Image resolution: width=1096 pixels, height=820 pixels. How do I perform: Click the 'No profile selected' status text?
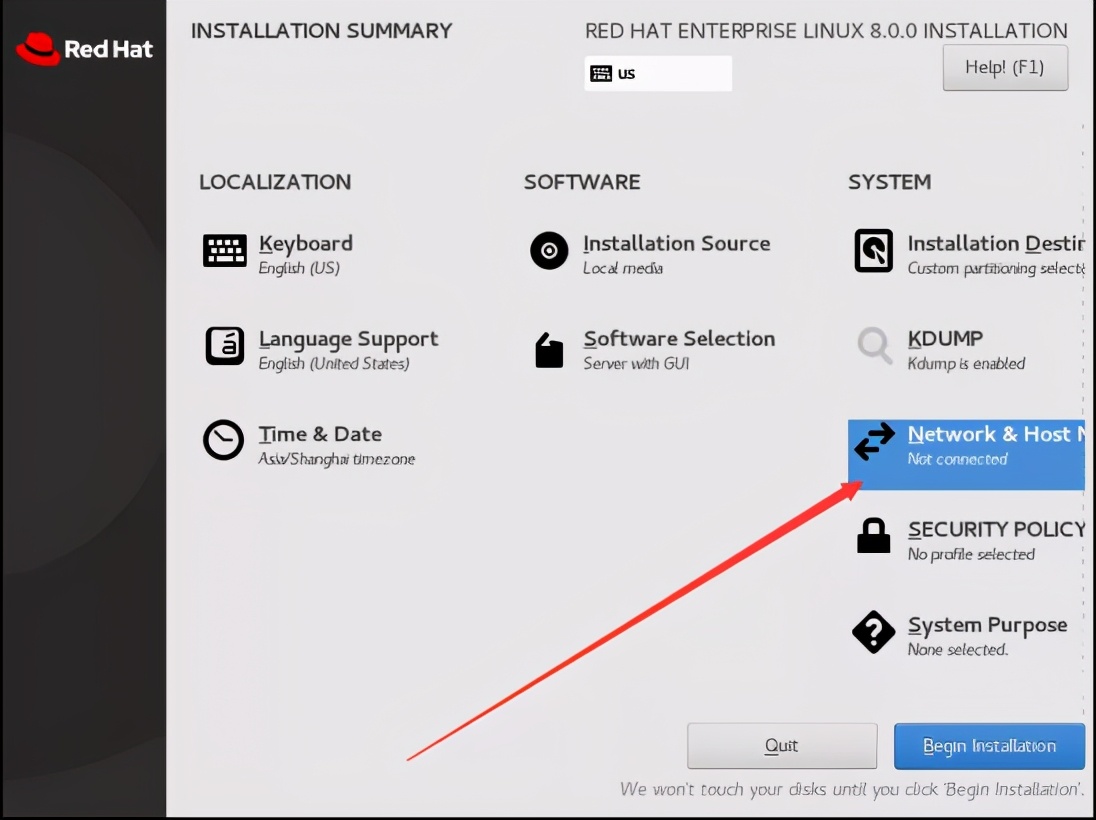(x=971, y=554)
